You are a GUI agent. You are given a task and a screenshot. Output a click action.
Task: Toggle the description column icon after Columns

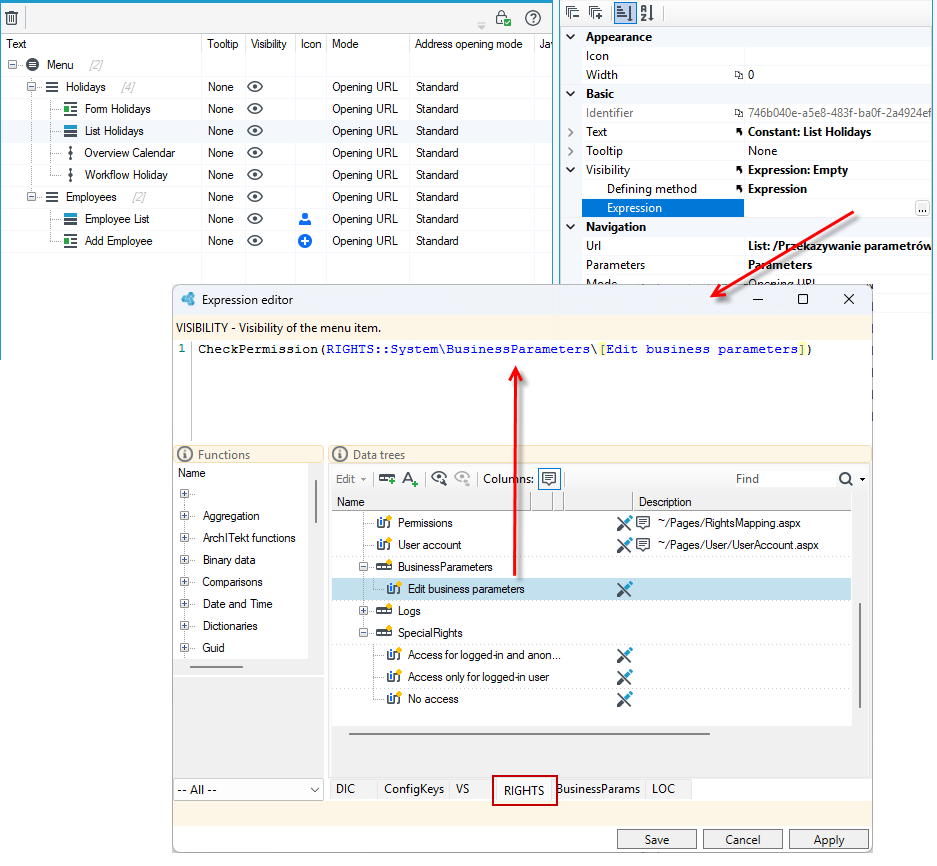click(549, 479)
